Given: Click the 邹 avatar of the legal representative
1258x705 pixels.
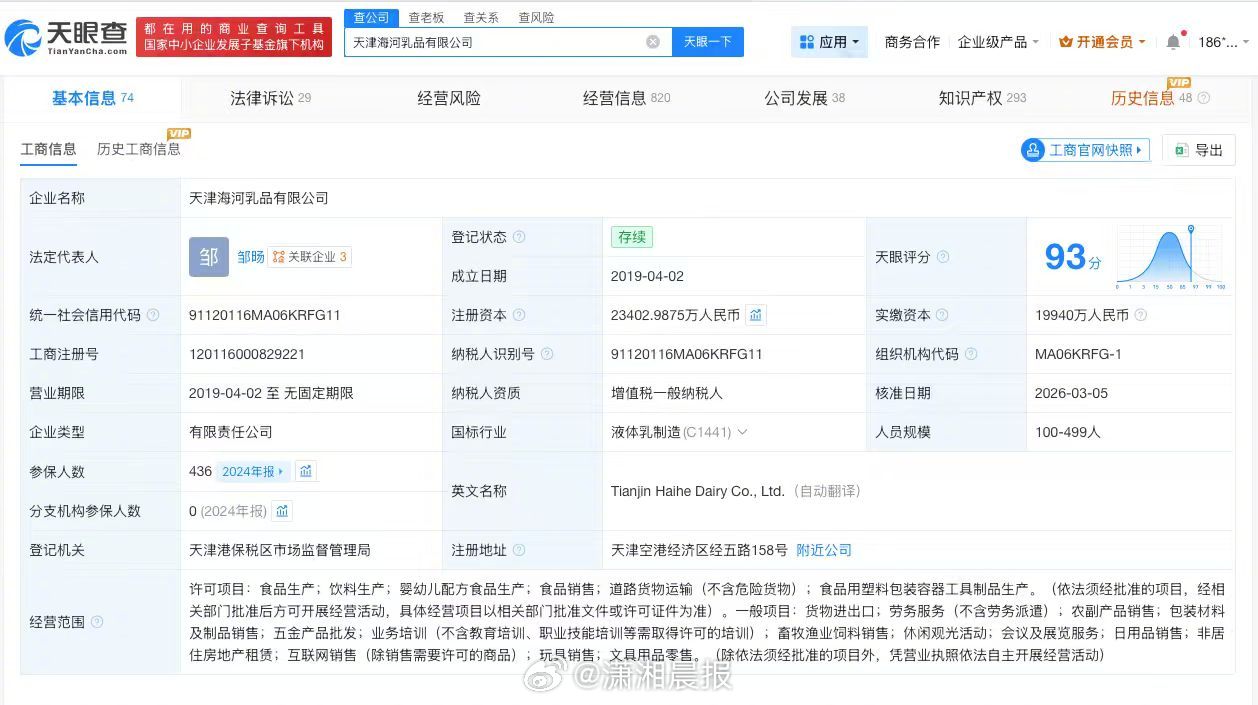Looking at the screenshot, I should tap(209, 257).
